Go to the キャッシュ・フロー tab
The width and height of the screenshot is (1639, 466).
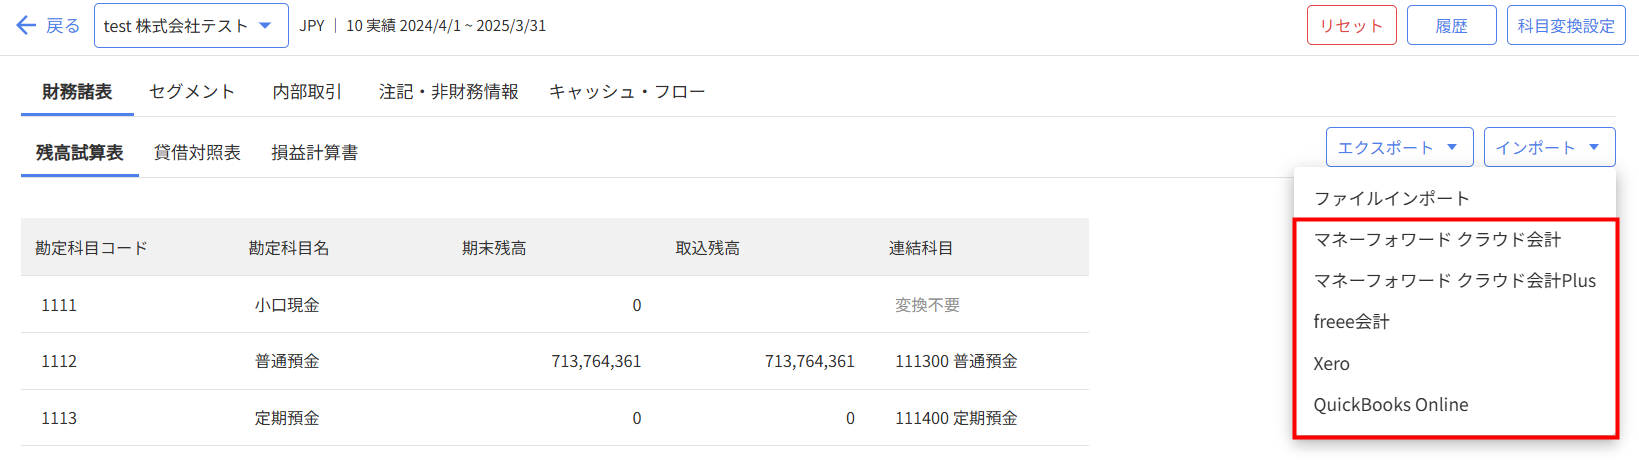pos(627,92)
